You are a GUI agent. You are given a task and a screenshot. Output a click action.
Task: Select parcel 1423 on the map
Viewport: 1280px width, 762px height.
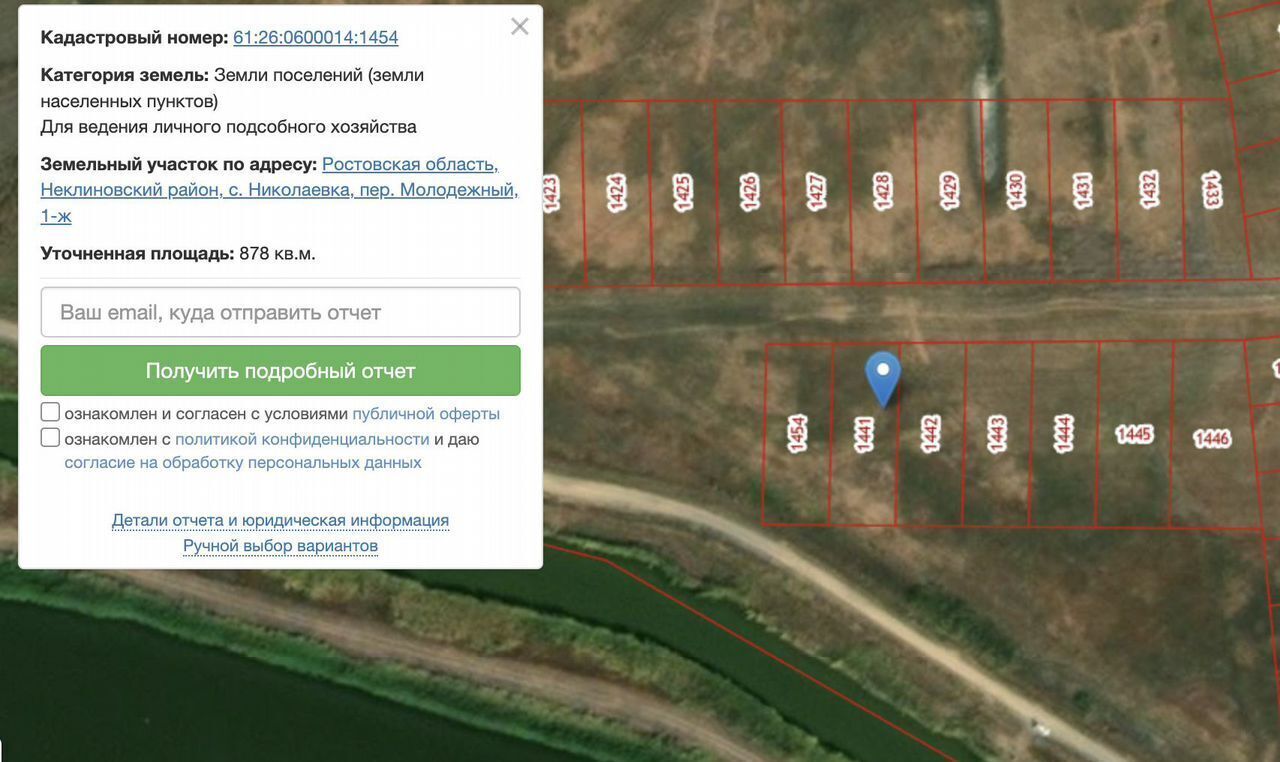click(x=549, y=193)
